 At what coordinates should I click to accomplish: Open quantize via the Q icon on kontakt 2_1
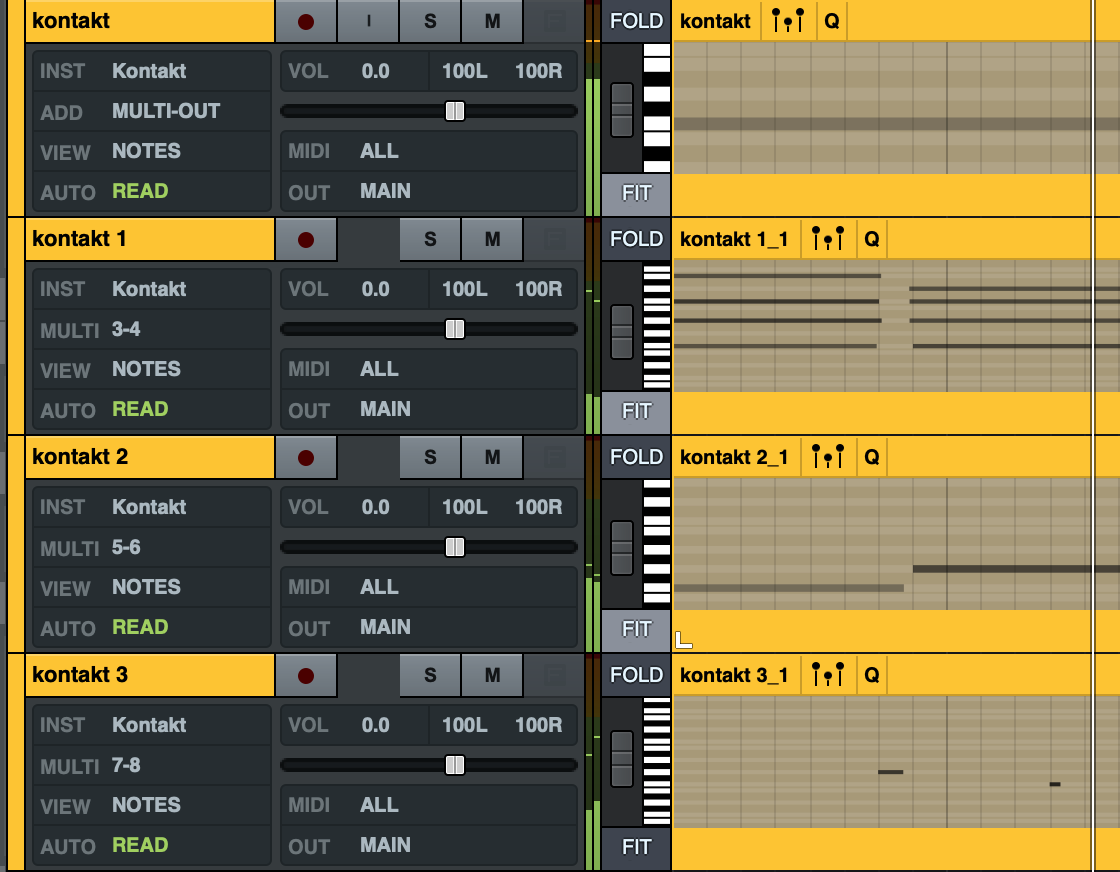click(x=871, y=457)
